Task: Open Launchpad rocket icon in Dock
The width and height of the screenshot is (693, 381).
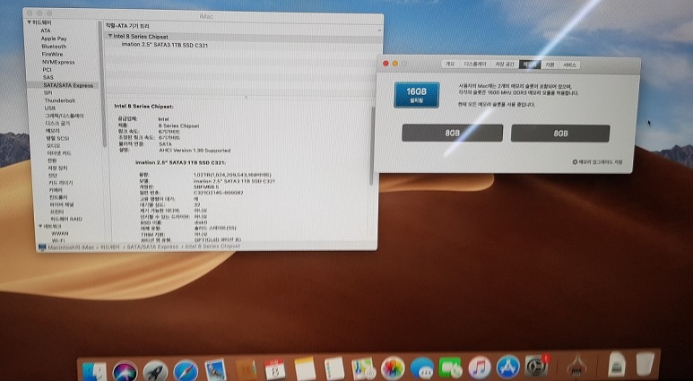Action: (x=155, y=371)
